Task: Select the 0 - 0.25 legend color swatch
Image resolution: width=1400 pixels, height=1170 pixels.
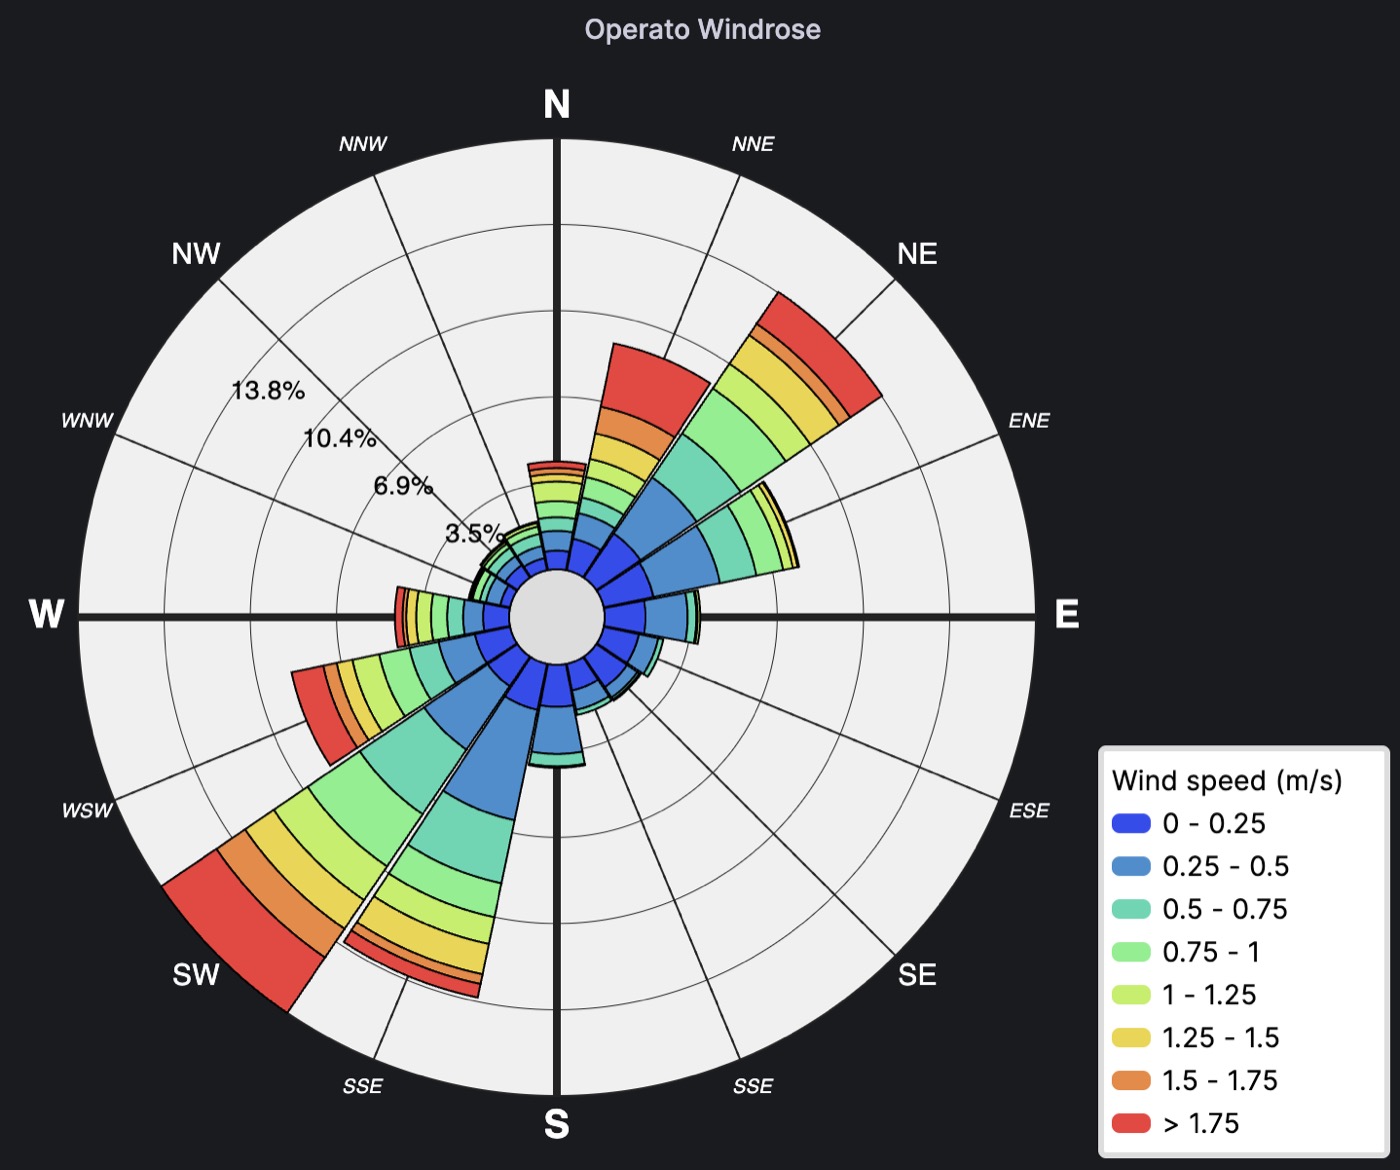Action: click(x=1131, y=824)
